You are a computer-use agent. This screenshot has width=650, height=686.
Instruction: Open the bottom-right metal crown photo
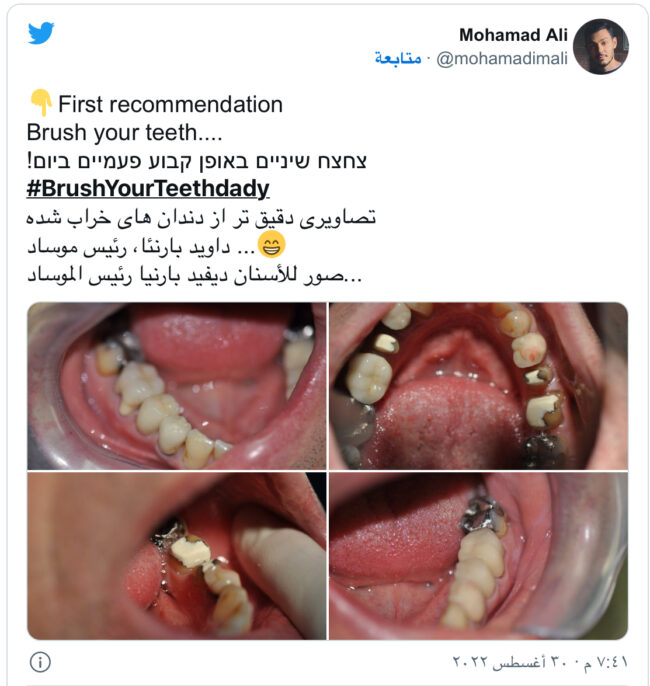(x=479, y=556)
